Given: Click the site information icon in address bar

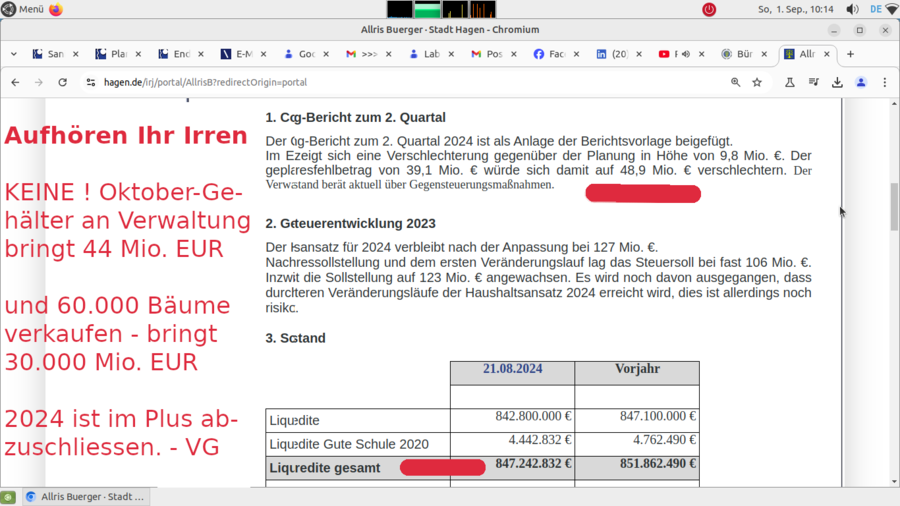Looking at the screenshot, I should [90, 82].
